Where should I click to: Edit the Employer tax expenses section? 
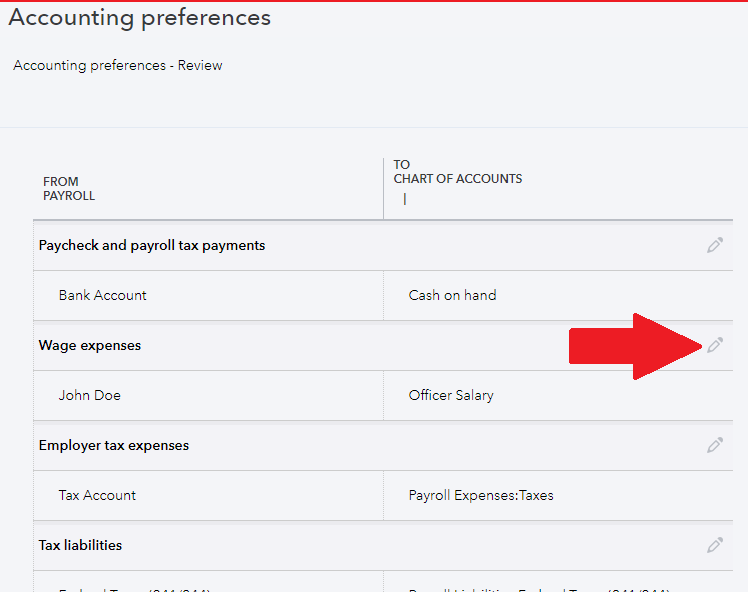click(x=715, y=445)
